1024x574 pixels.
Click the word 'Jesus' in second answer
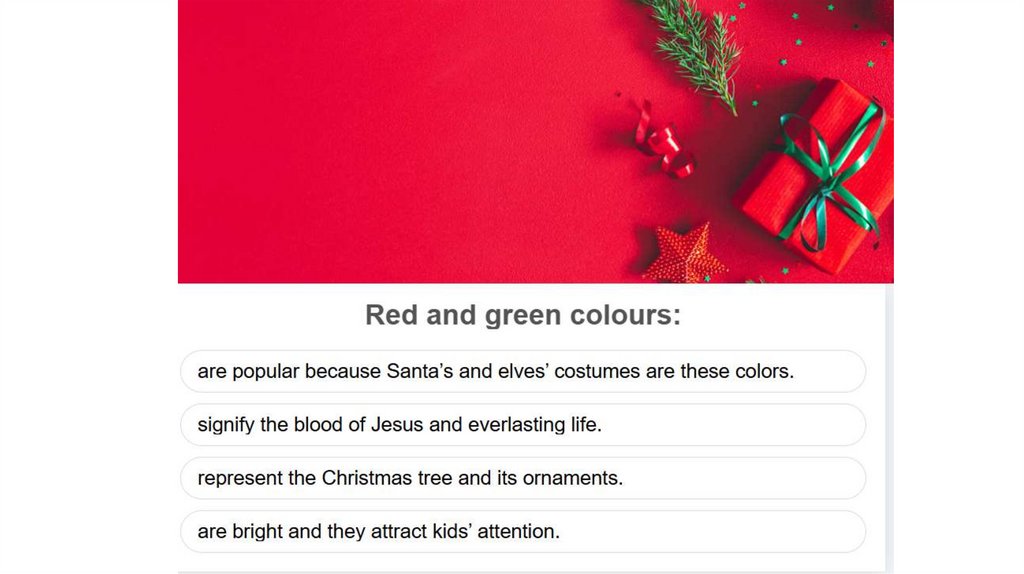coord(397,425)
